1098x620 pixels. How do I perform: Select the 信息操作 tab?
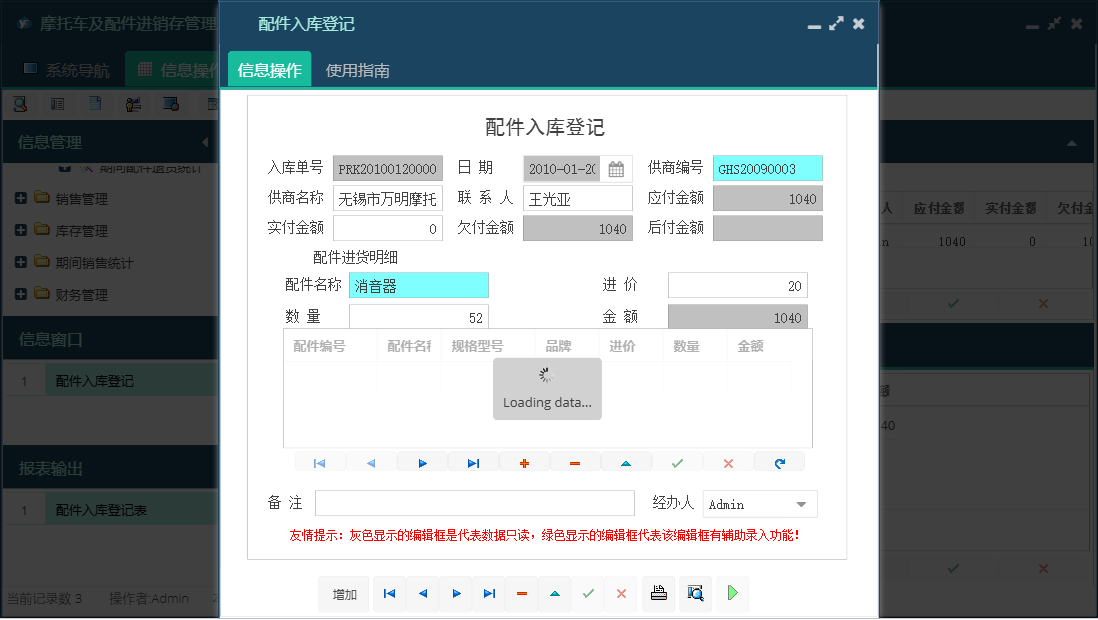click(x=268, y=71)
